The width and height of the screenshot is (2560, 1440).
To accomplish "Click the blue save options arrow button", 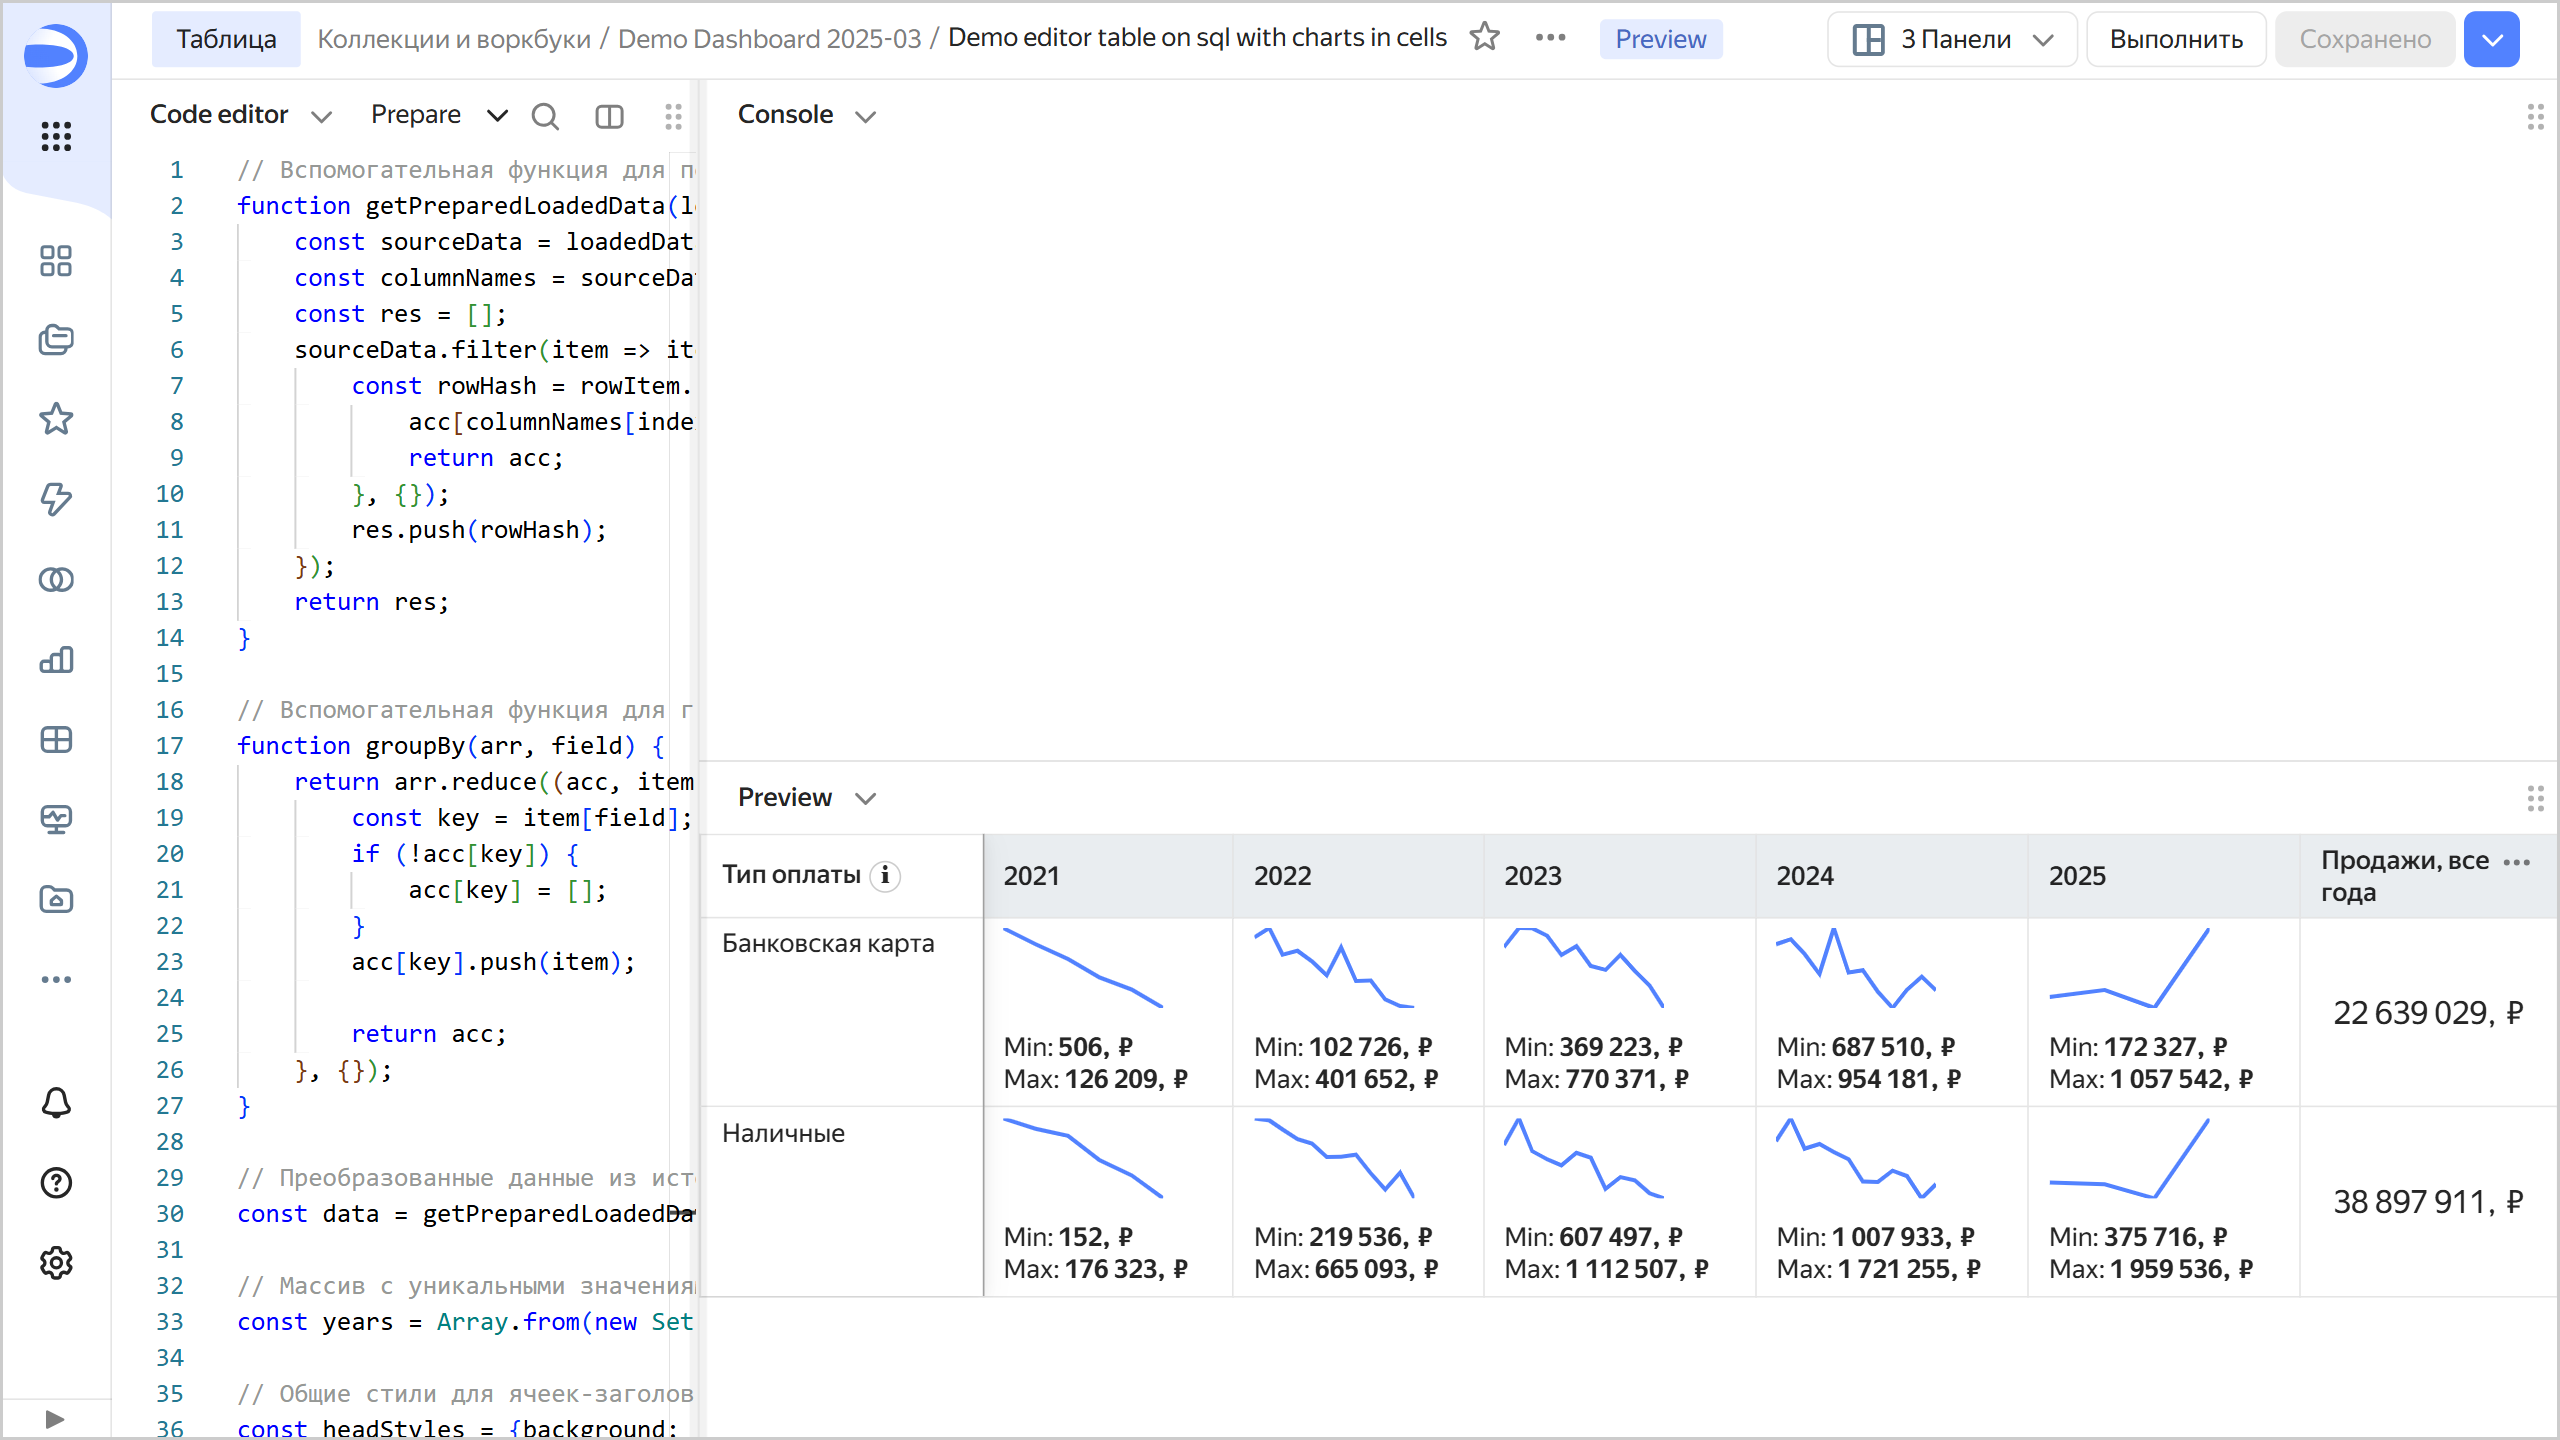I will point(2492,39).
